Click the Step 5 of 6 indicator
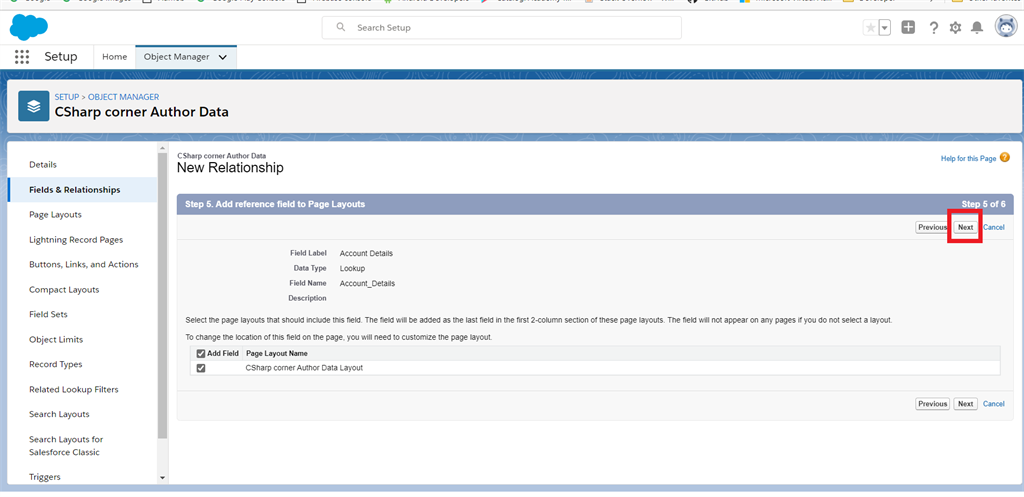The height and width of the screenshot is (497, 1024). coord(983,204)
